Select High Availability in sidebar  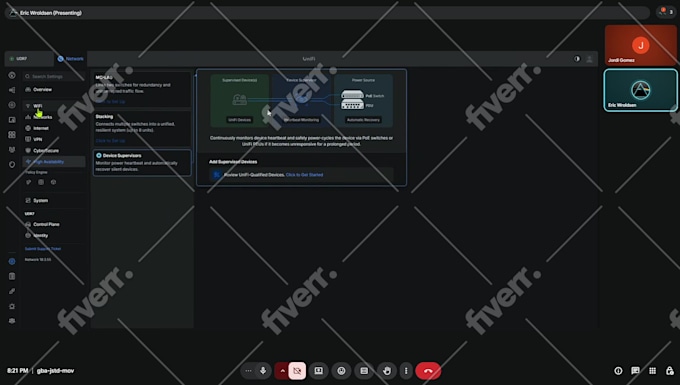(54, 162)
